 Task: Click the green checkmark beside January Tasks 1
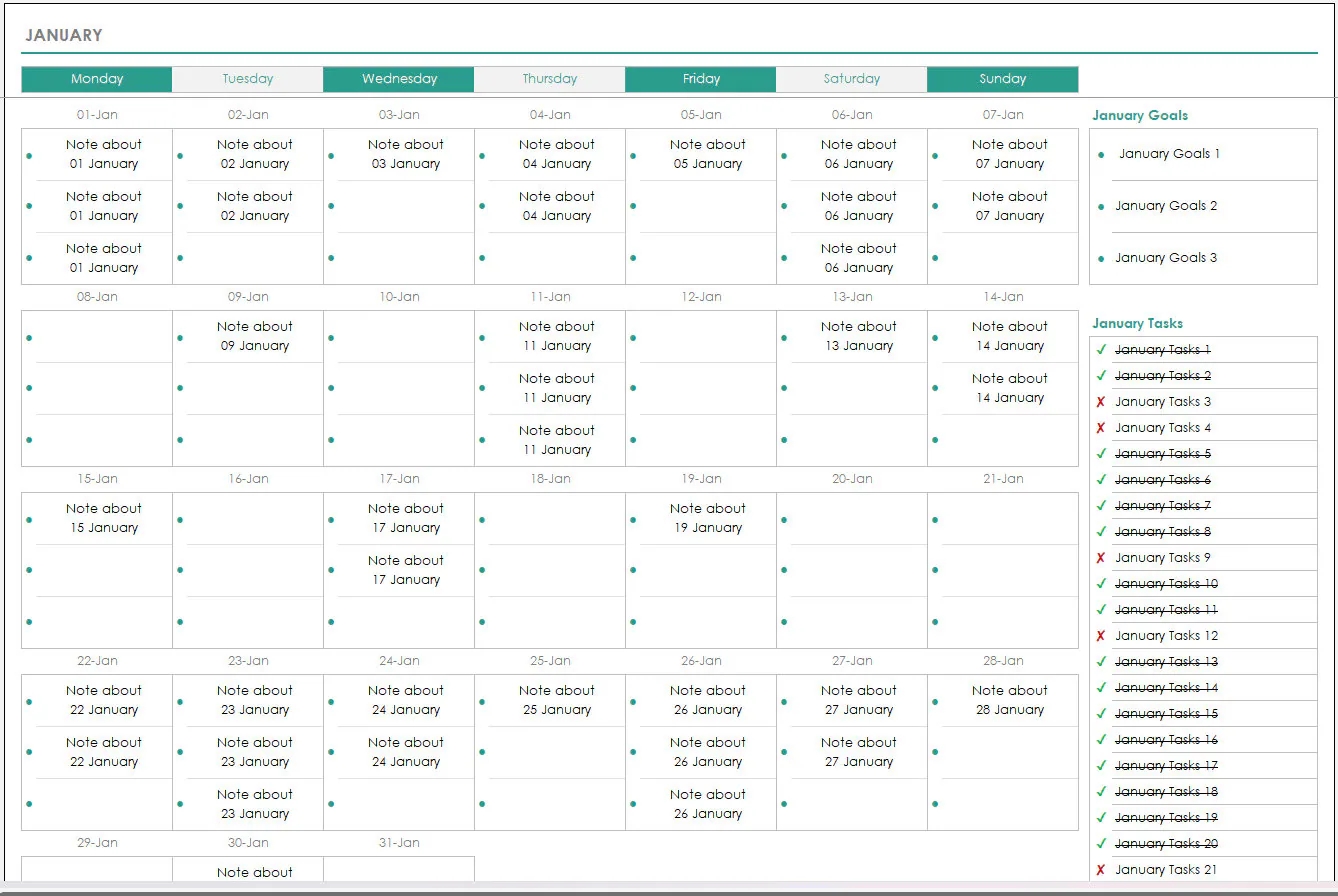(x=1101, y=350)
